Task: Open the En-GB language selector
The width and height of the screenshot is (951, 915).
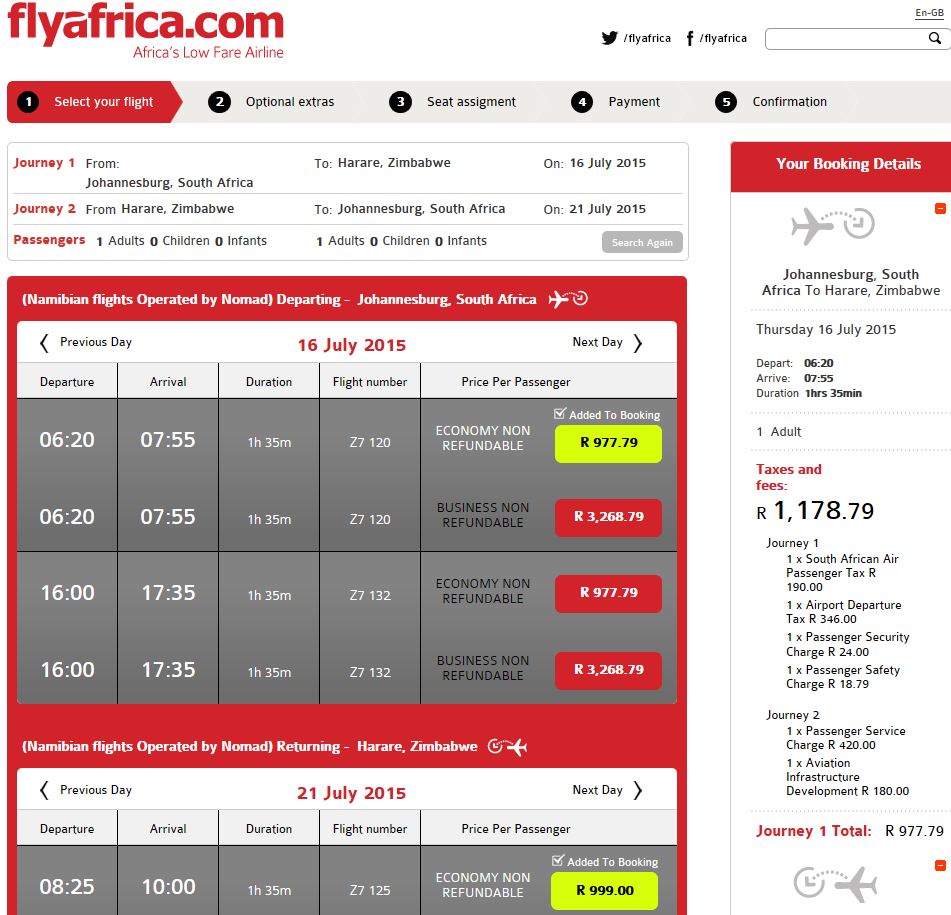Action: point(929,13)
